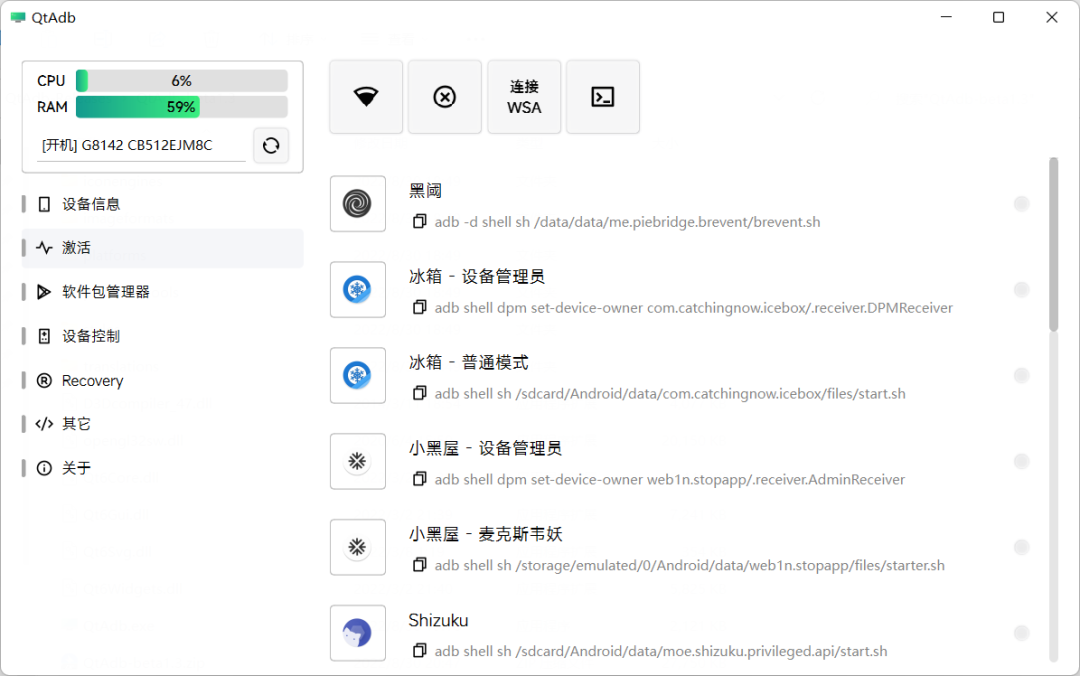Select the [开机] G8142 device field
Image resolution: width=1080 pixels, height=676 pixels.
141,145
